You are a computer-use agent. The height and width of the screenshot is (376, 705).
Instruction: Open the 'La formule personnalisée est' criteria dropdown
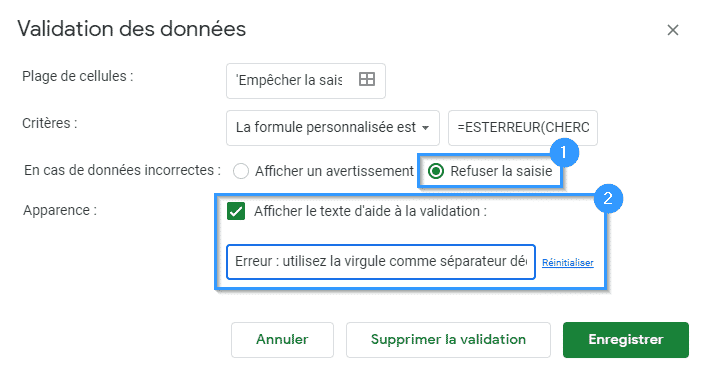coord(333,128)
